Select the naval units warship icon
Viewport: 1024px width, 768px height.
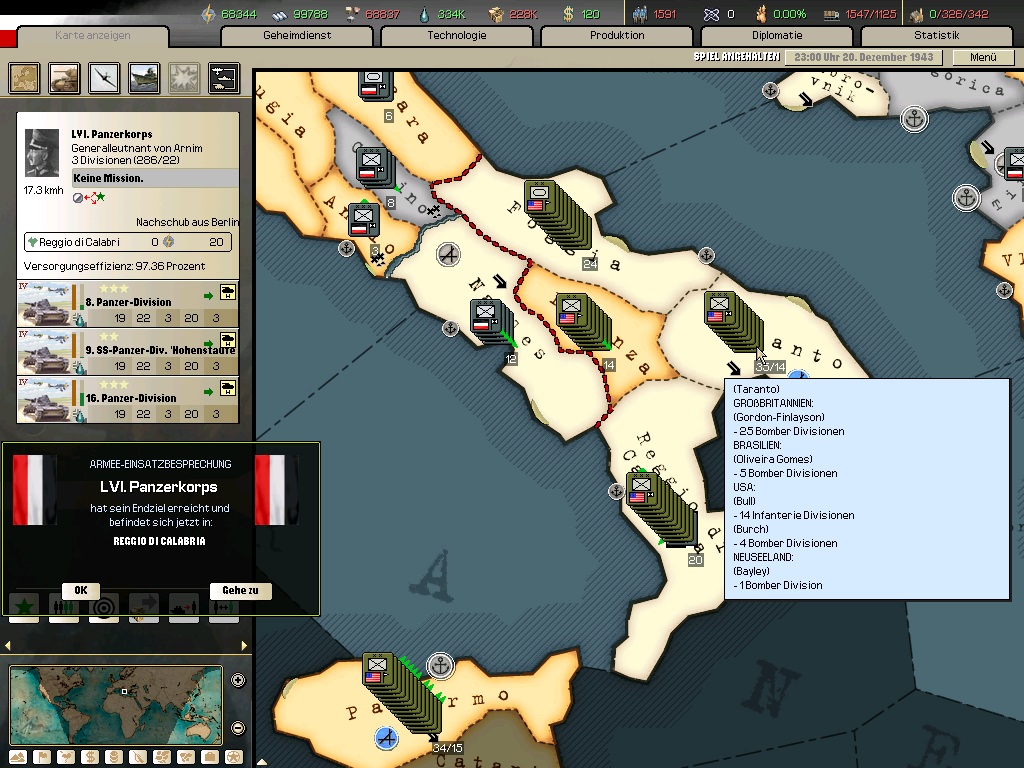144,78
